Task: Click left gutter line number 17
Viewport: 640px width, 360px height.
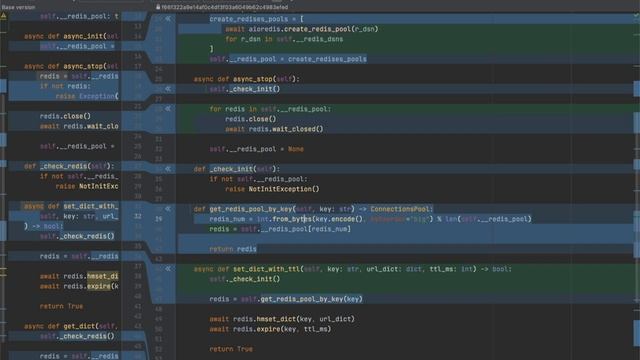Action: pos(138,66)
